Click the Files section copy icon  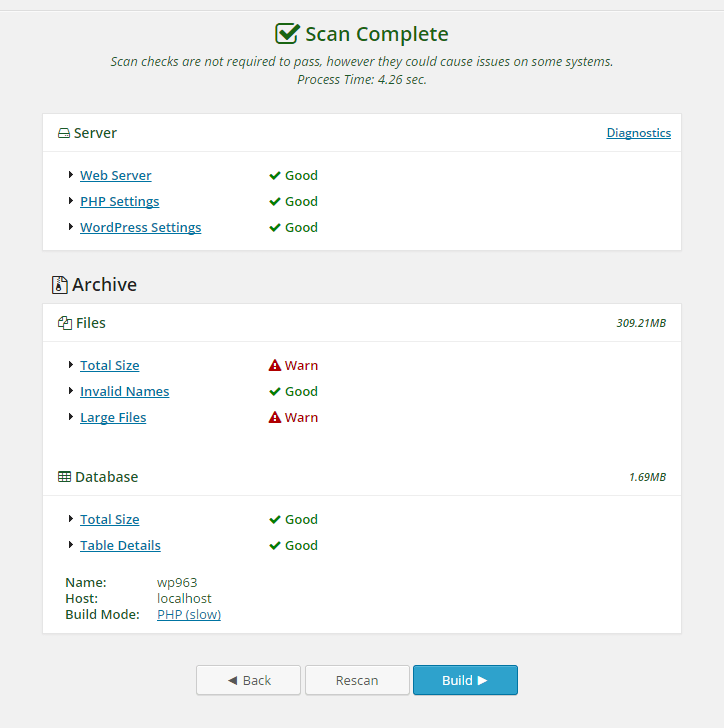(x=64, y=323)
